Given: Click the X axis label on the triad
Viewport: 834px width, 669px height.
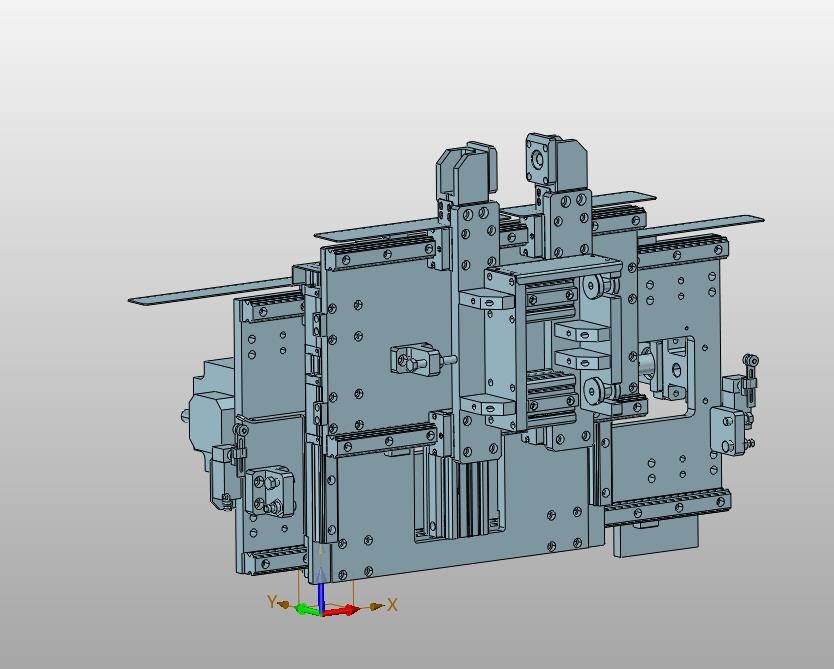Looking at the screenshot, I should tap(393, 605).
